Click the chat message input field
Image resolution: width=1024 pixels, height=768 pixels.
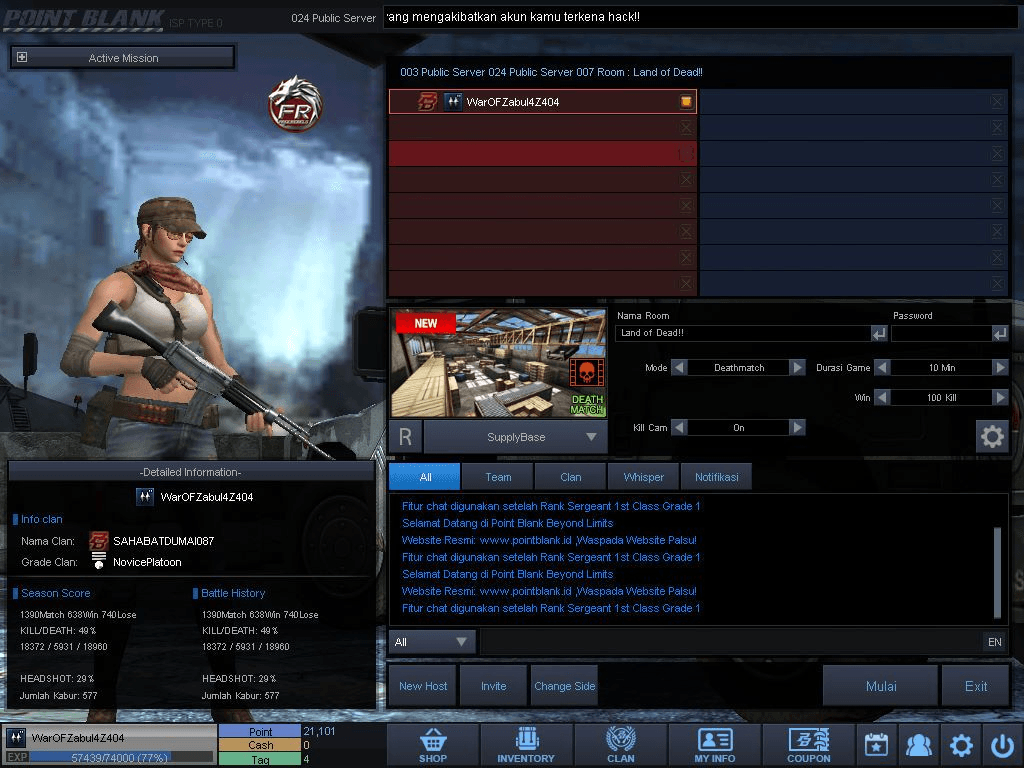click(730, 642)
